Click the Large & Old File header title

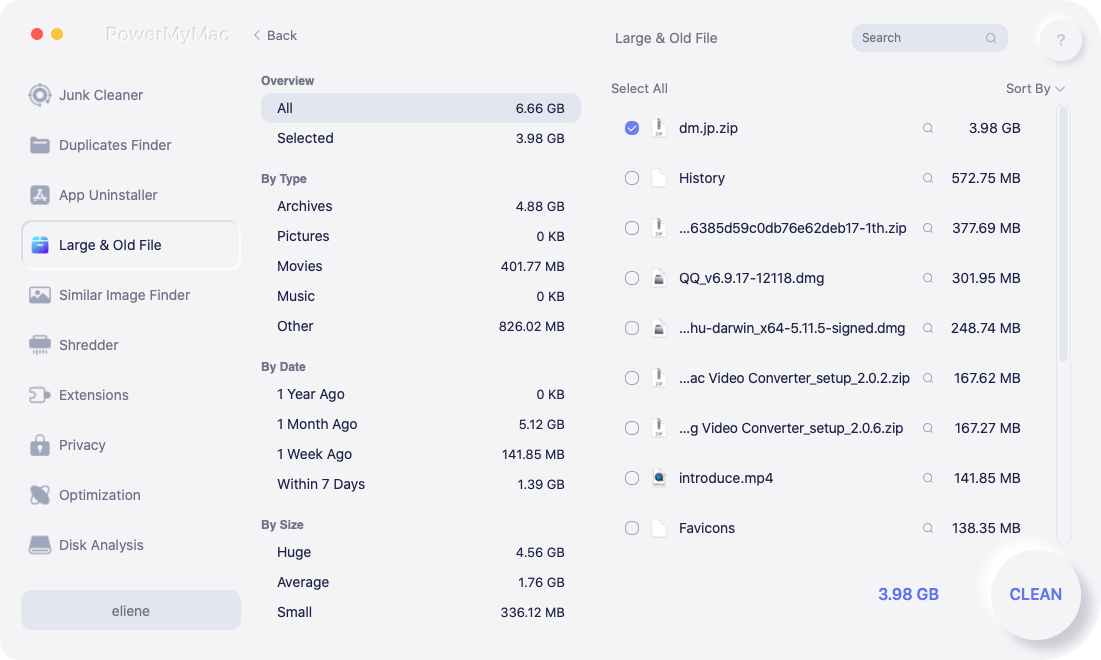pyautogui.click(x=666, y=38)
